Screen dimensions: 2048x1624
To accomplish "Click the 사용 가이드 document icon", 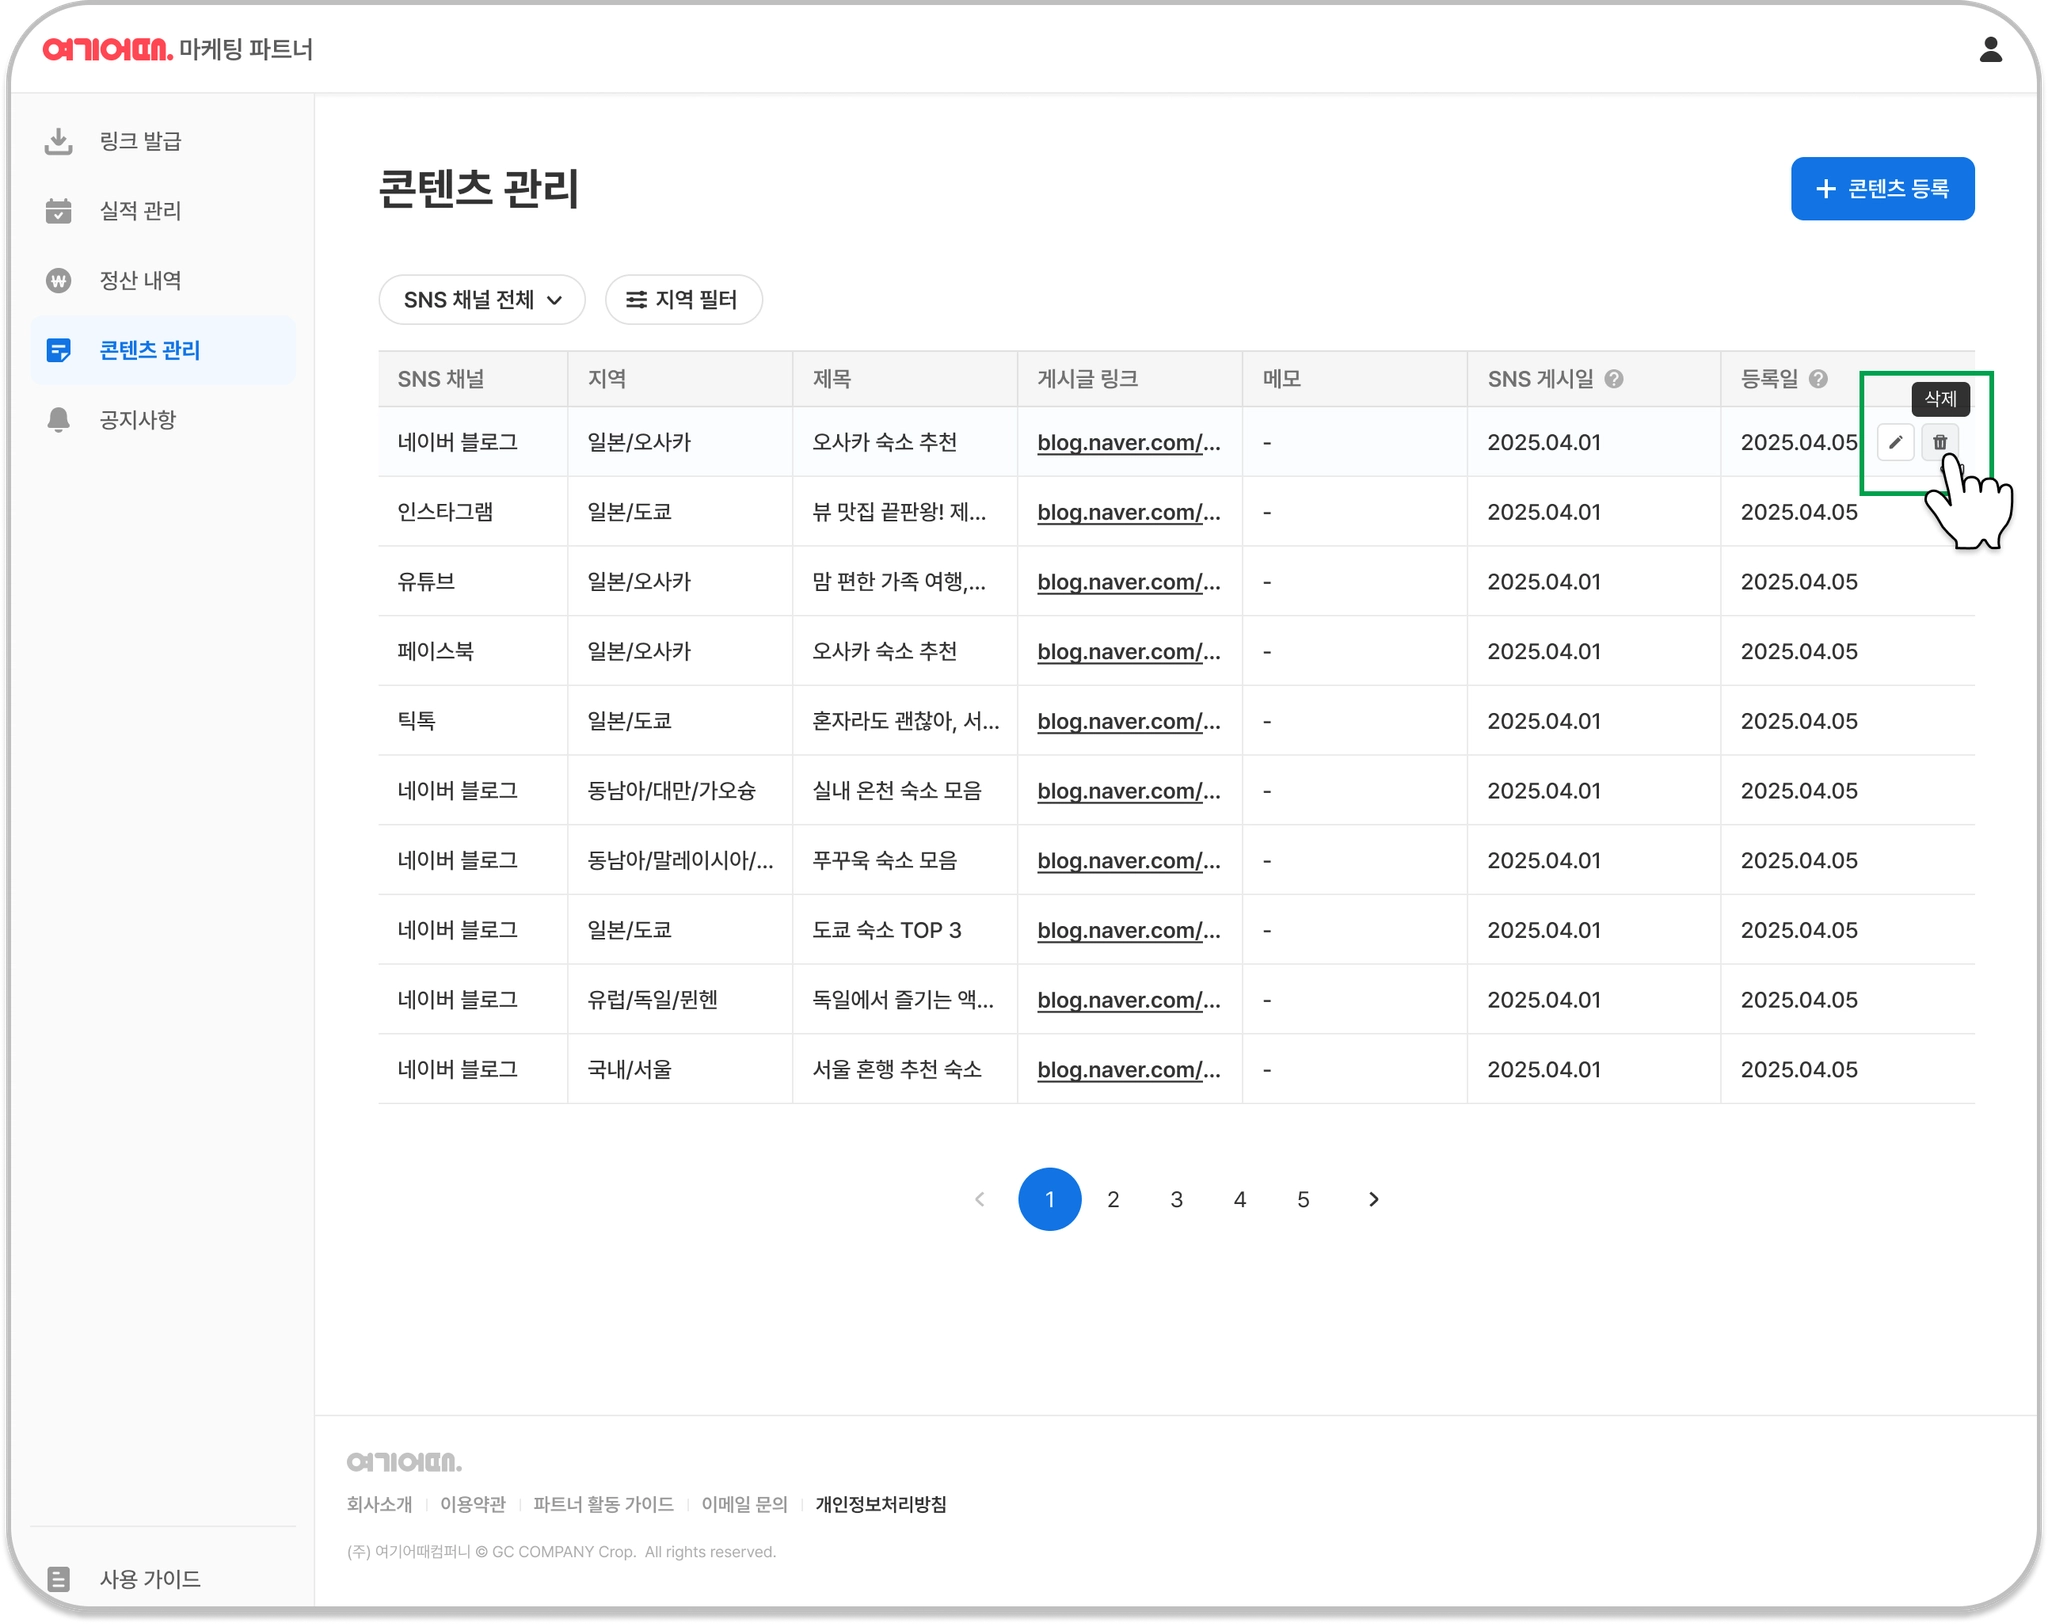I will pyautogui.click(x=59, y=1579).
